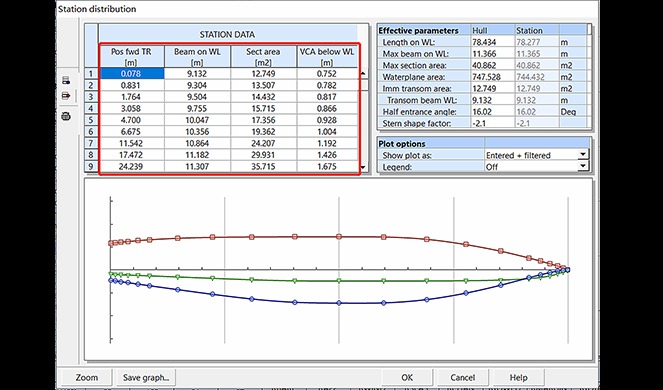This screenshot has width=663, height=390.
Task: Select the Pos fwd TR cell 3.058
Action: 132,108
